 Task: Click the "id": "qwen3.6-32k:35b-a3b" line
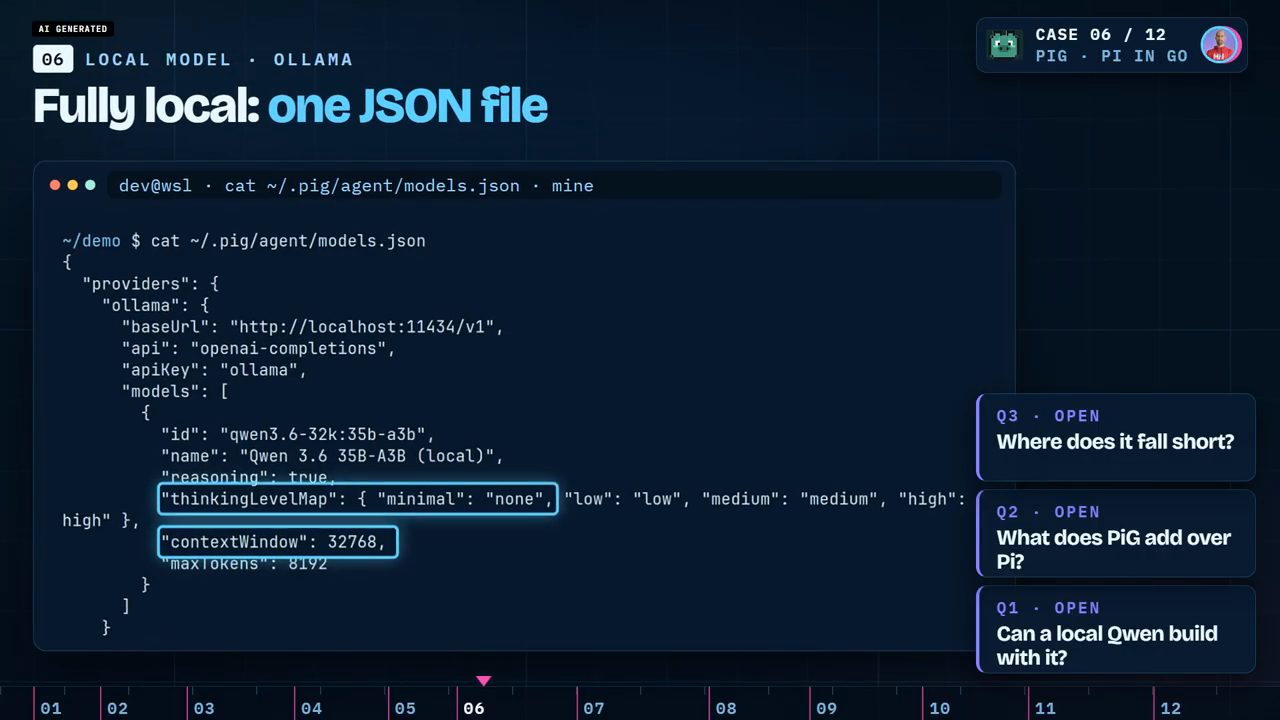pos(298,434)
